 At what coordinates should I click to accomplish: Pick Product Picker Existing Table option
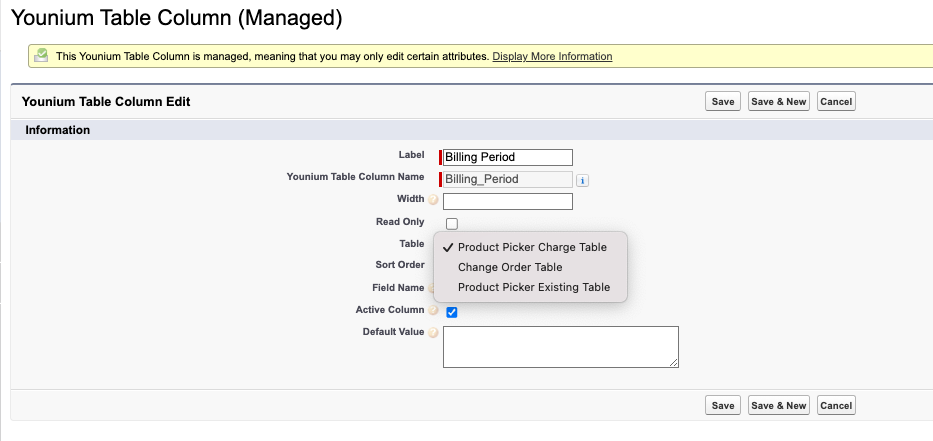click(x=530, y=287)
